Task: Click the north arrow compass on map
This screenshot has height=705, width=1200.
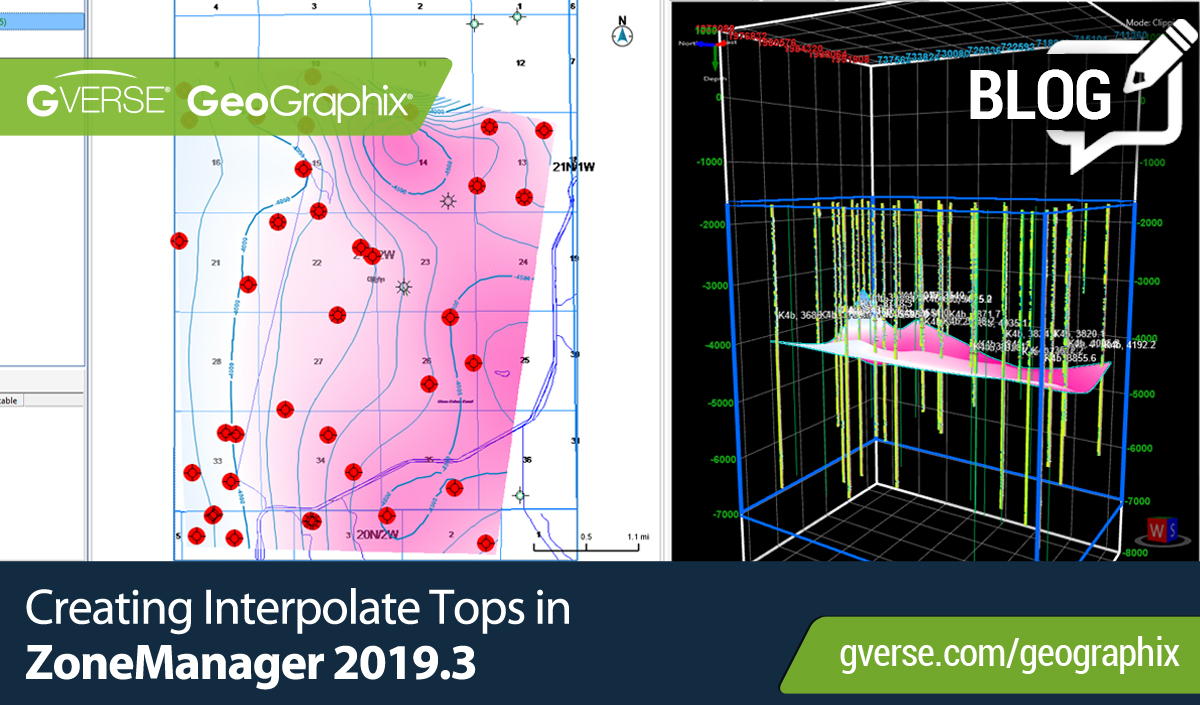Action: 622,33
